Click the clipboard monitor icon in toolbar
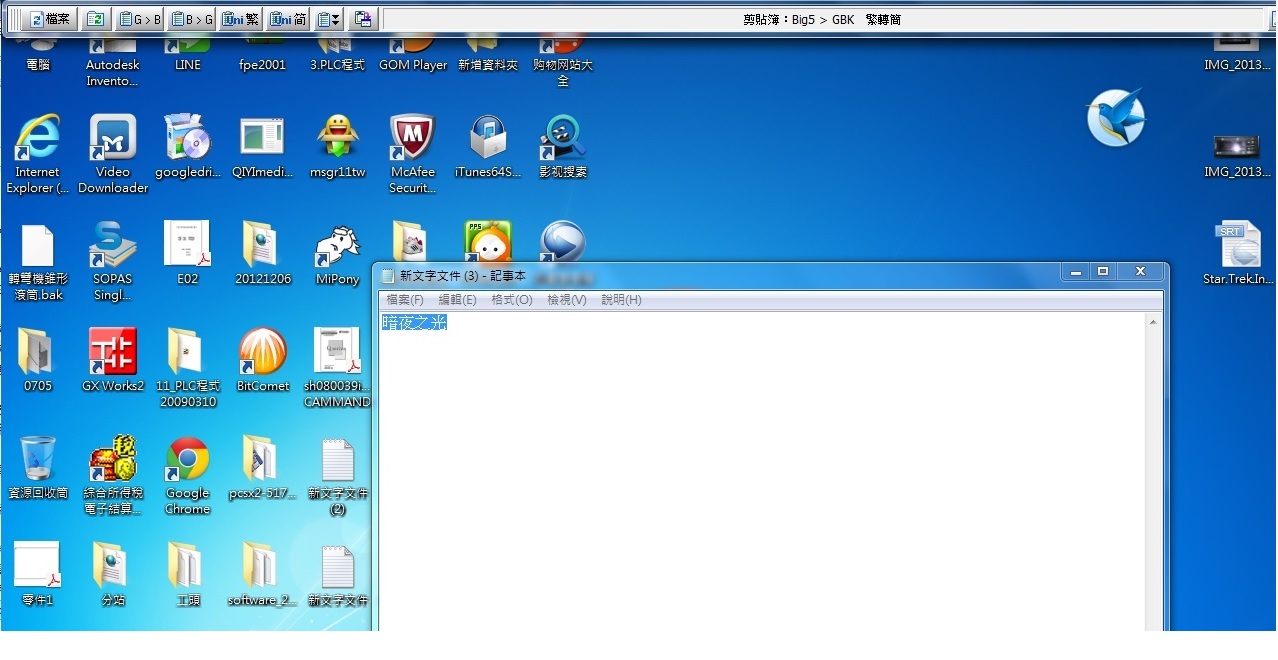Screen dimensions: 1278x660 363,19
